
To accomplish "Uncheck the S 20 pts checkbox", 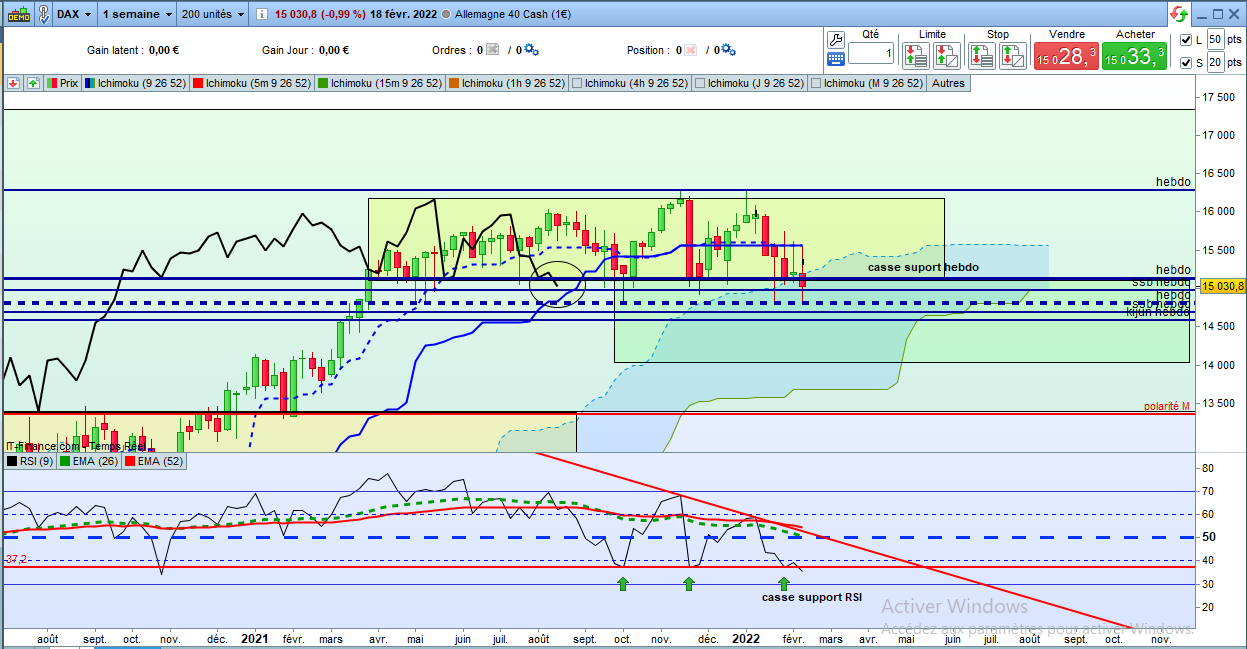I will (1186, 63).
